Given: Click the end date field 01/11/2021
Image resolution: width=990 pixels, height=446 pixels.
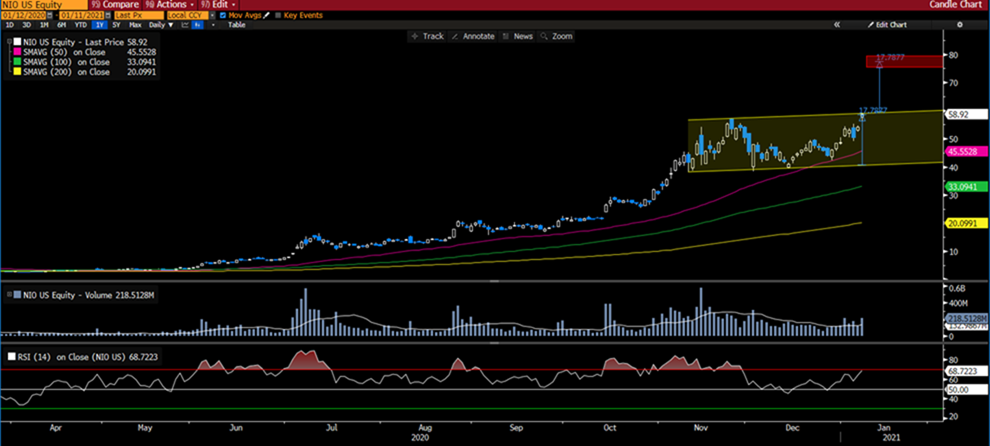Looking at the screenshot, I should click(82, 15).
